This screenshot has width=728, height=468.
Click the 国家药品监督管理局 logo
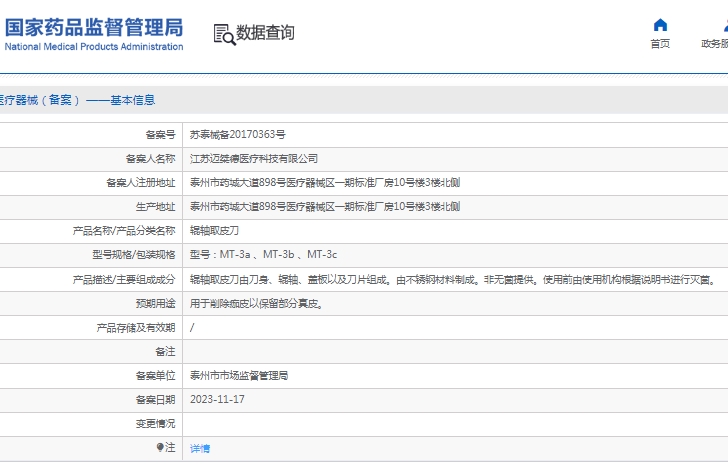pyautogui.click(x=94, y=33)
